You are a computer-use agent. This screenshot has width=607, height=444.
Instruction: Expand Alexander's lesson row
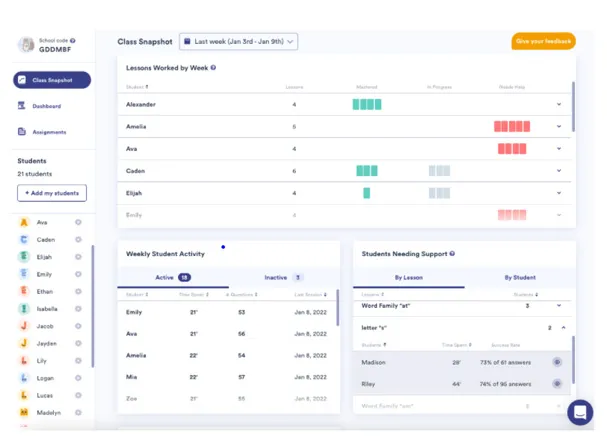[x=559, y=104]
